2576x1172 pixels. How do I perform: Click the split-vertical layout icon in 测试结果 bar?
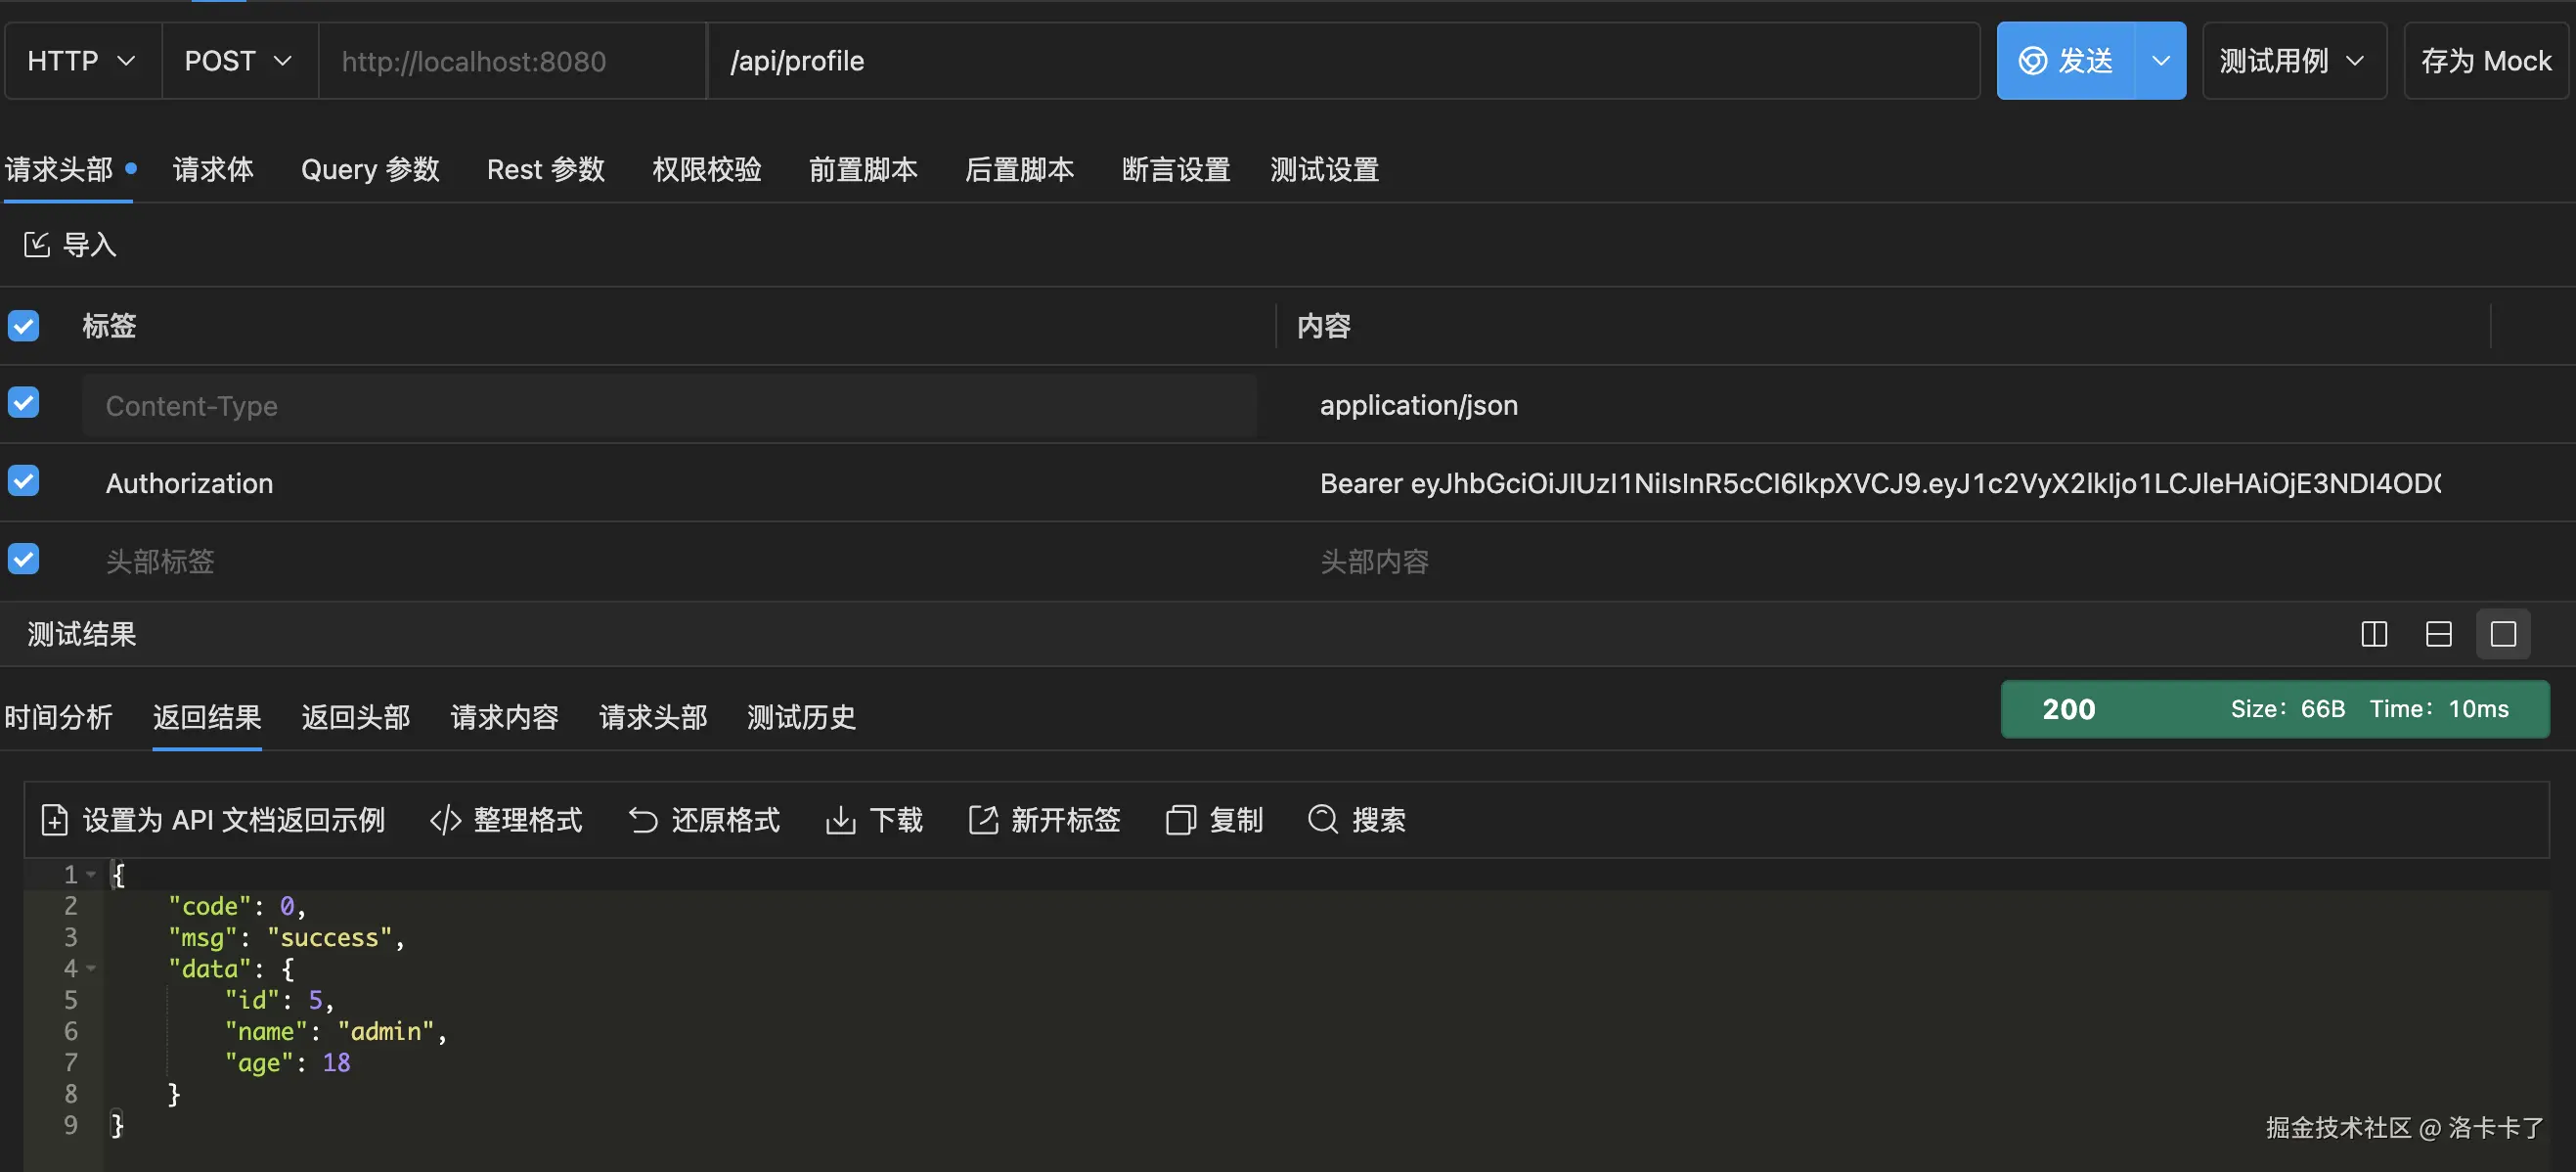click(x=2374, y=634)
